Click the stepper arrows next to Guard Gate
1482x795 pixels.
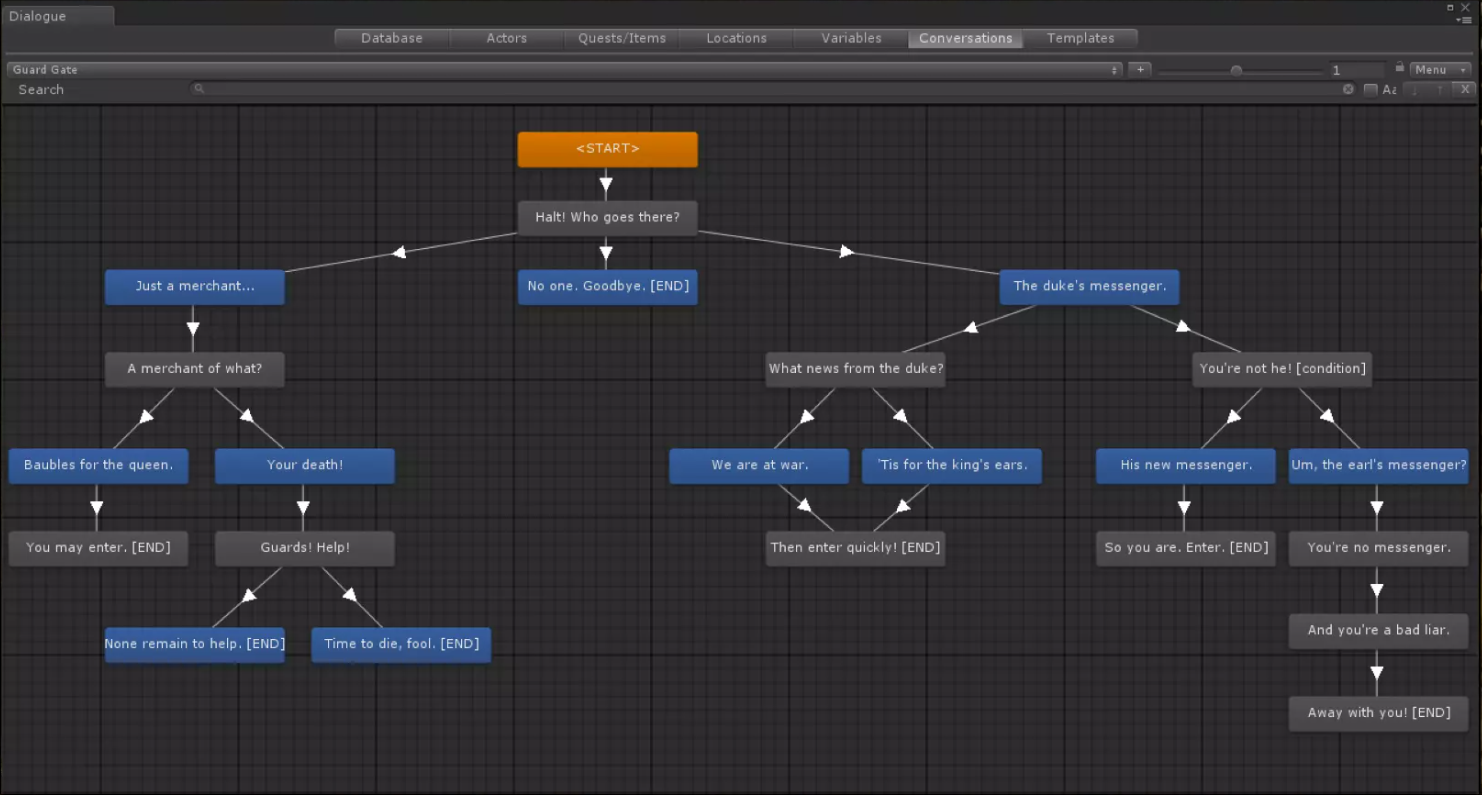[1116, 70]
